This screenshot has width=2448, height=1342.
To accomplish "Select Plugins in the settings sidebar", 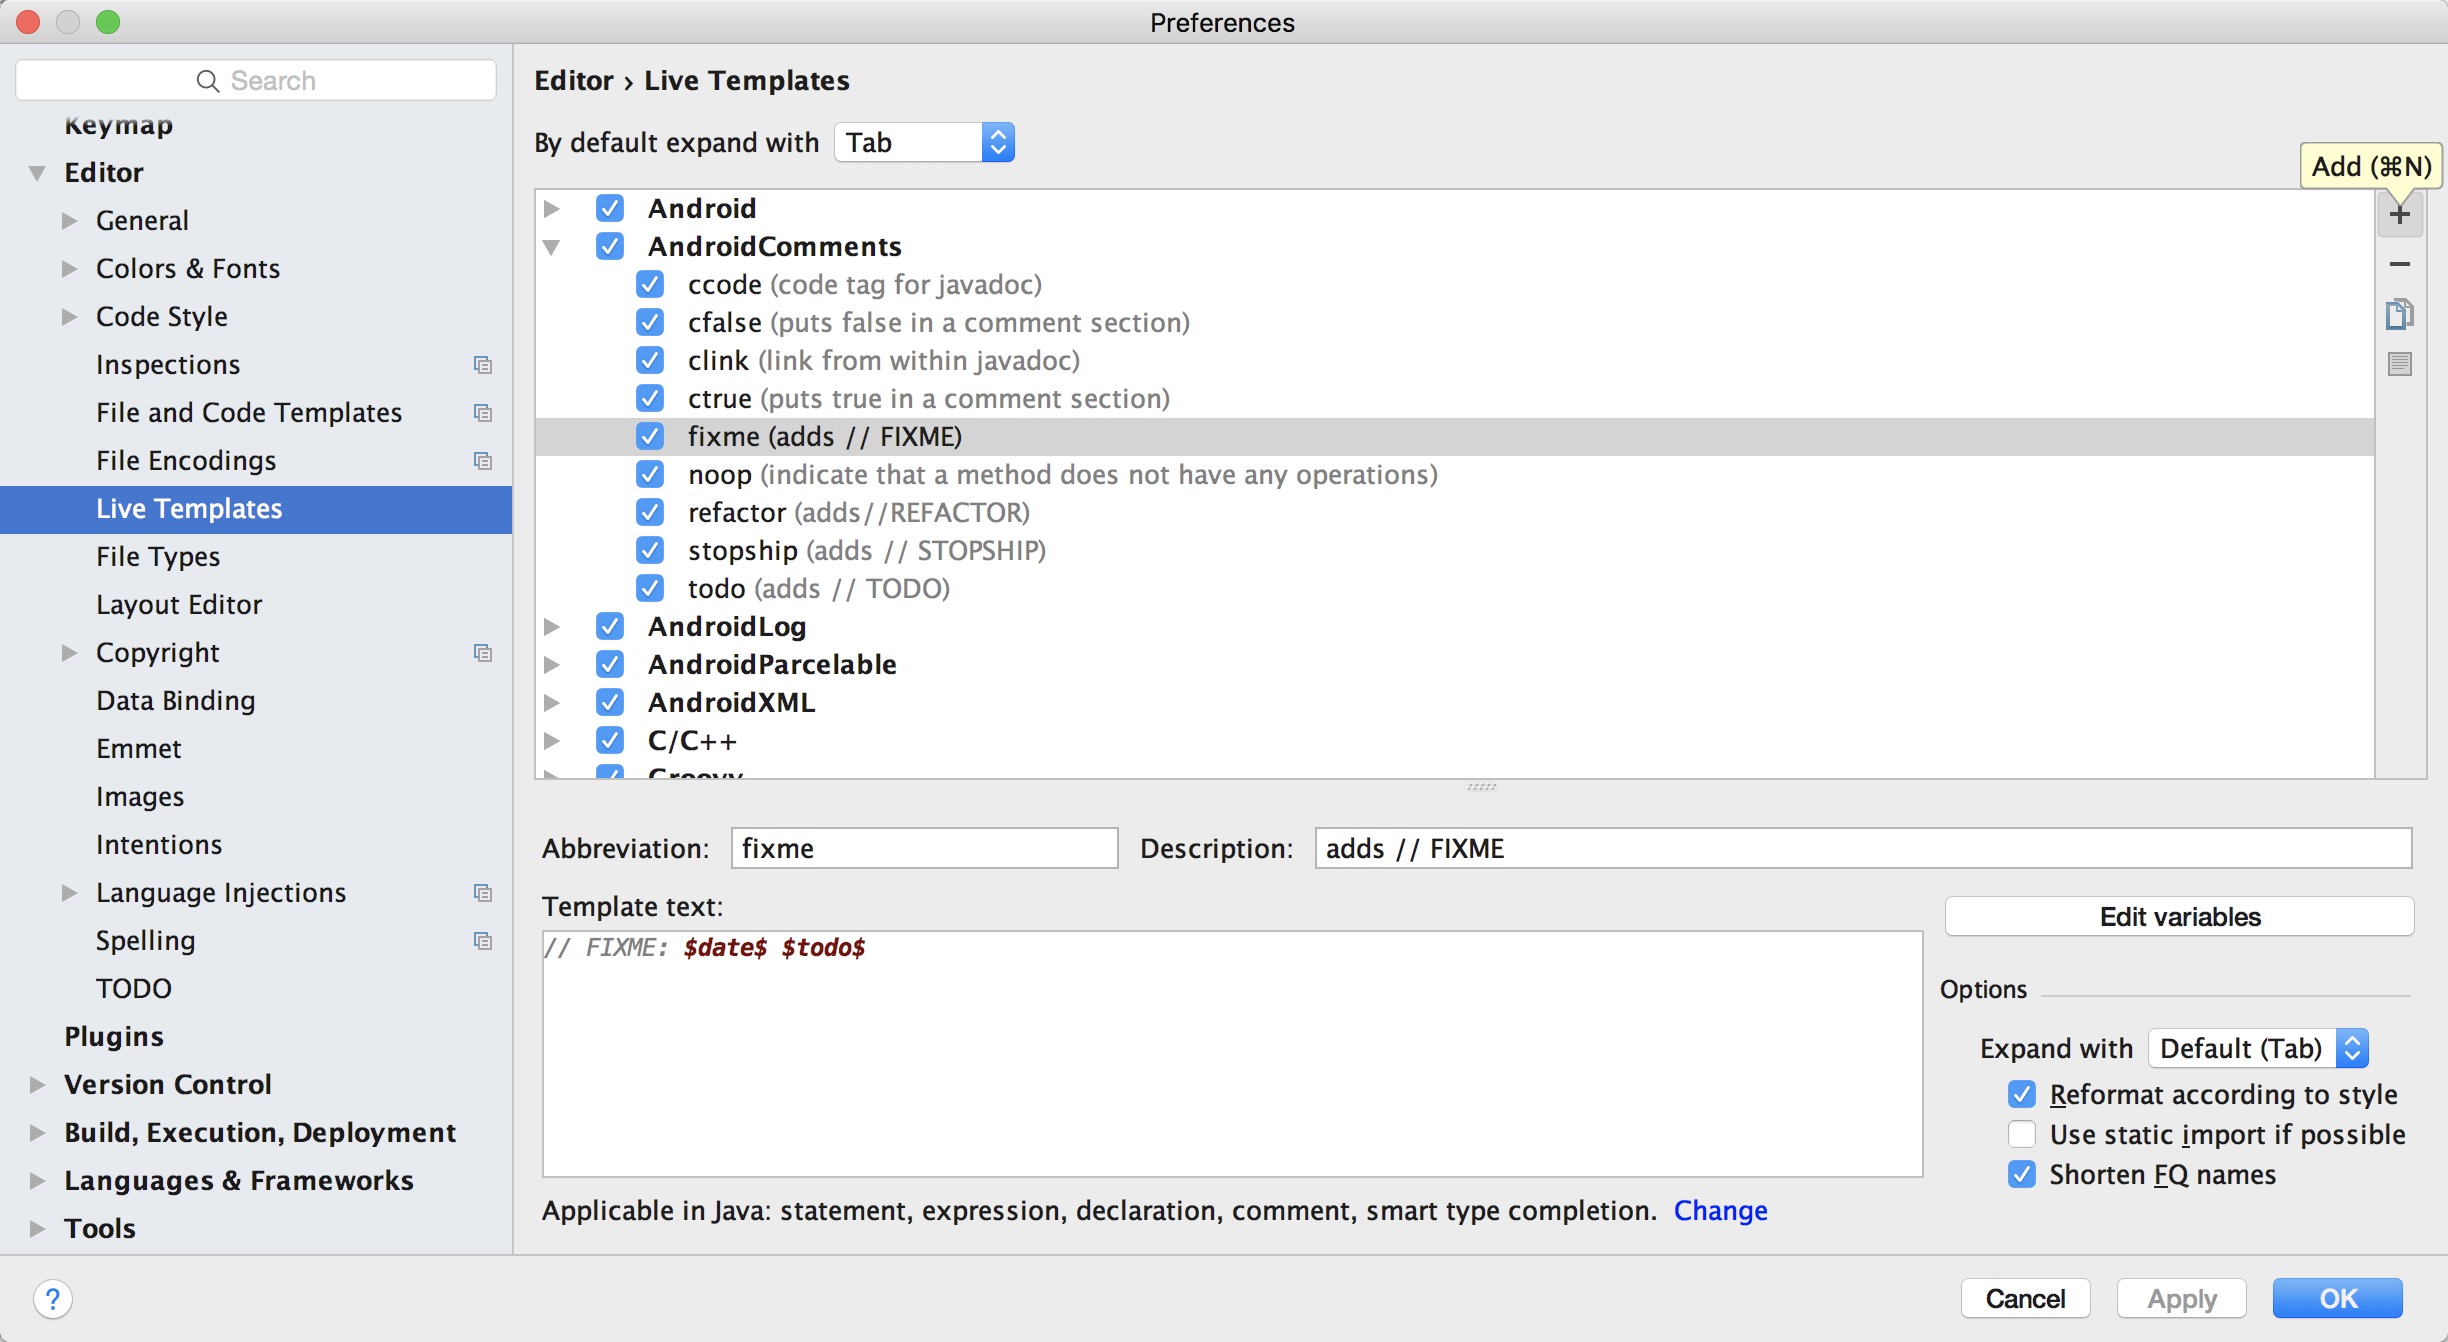I will click(114, 1036).
